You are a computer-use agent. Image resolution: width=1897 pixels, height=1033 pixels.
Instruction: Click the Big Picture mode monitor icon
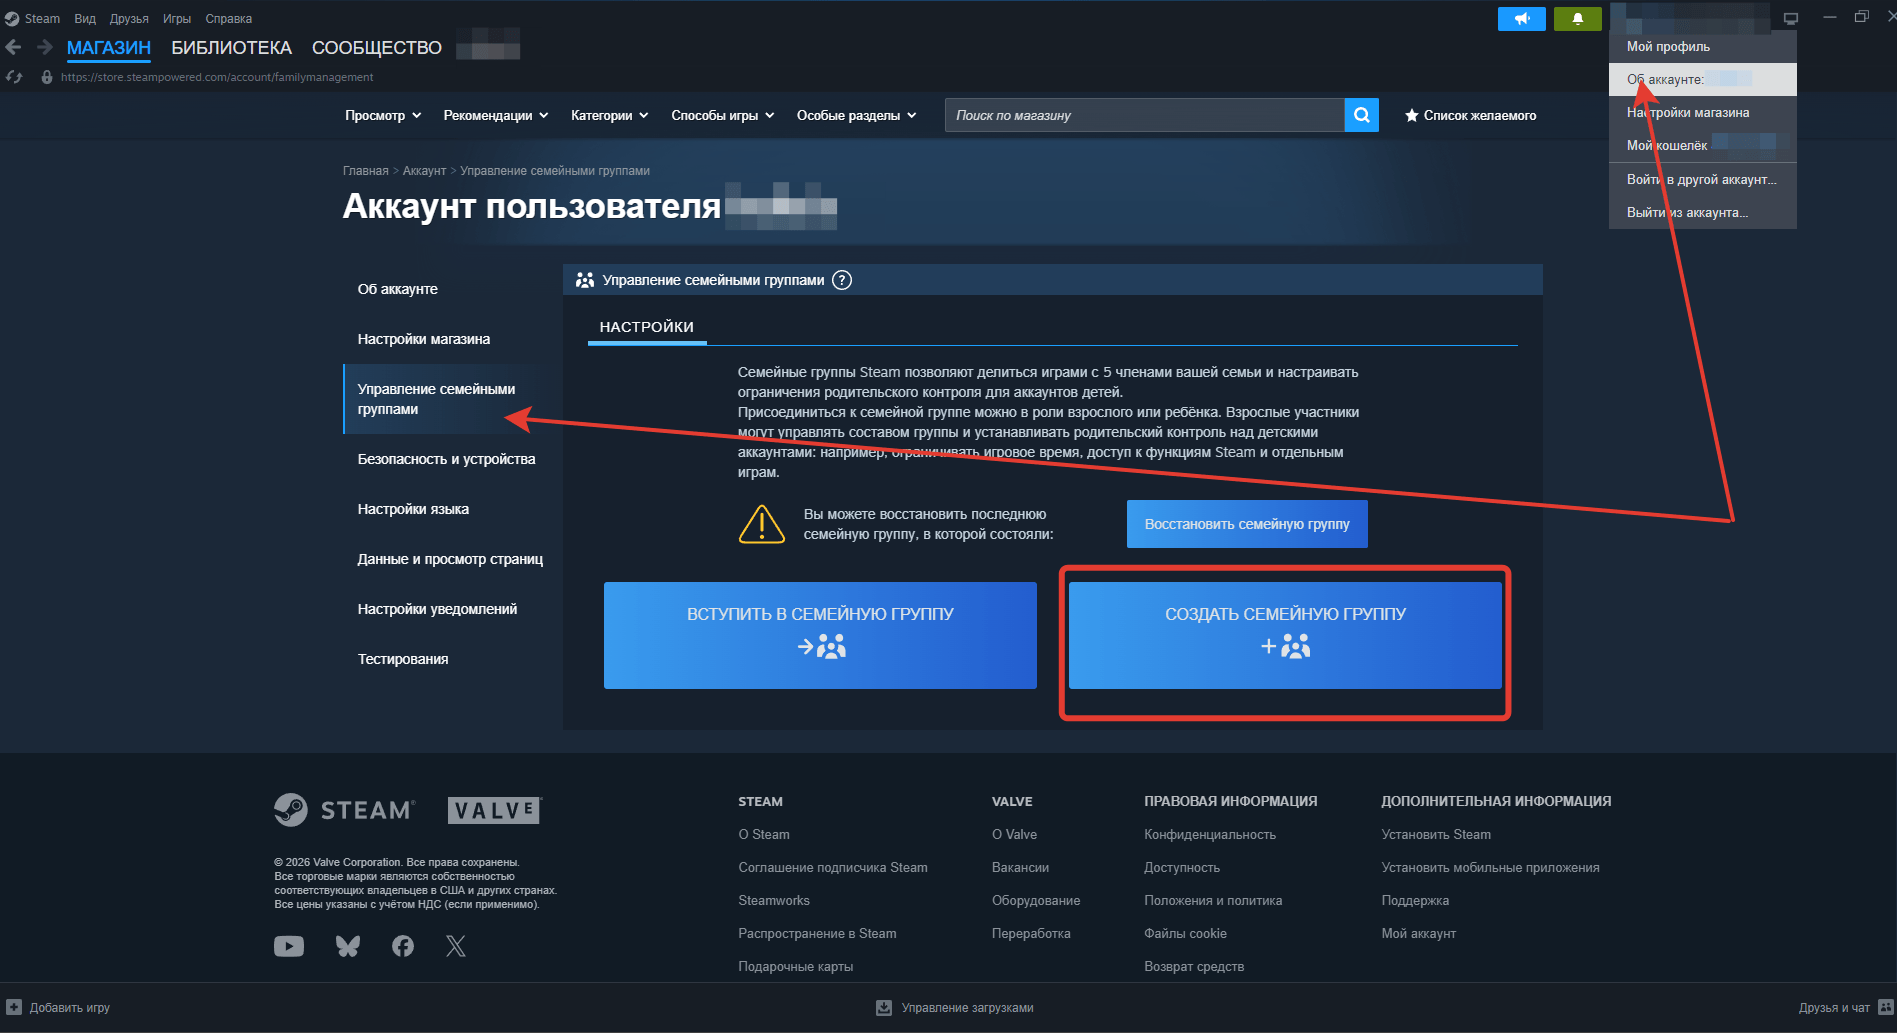click(x=1791, y=18)
